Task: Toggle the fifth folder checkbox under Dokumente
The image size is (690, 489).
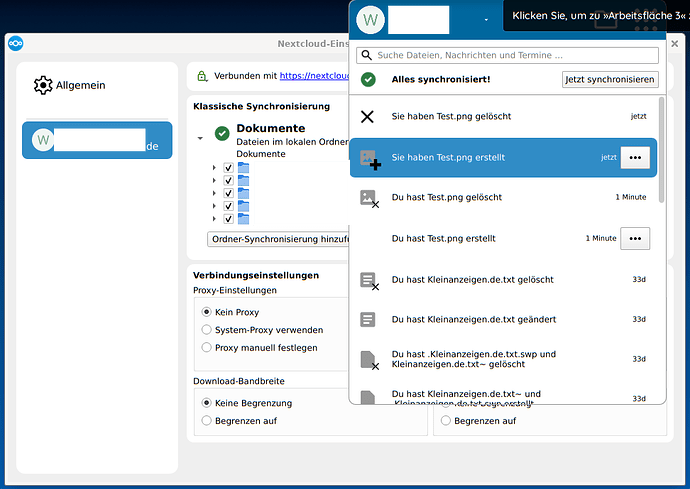Action: 228,219
